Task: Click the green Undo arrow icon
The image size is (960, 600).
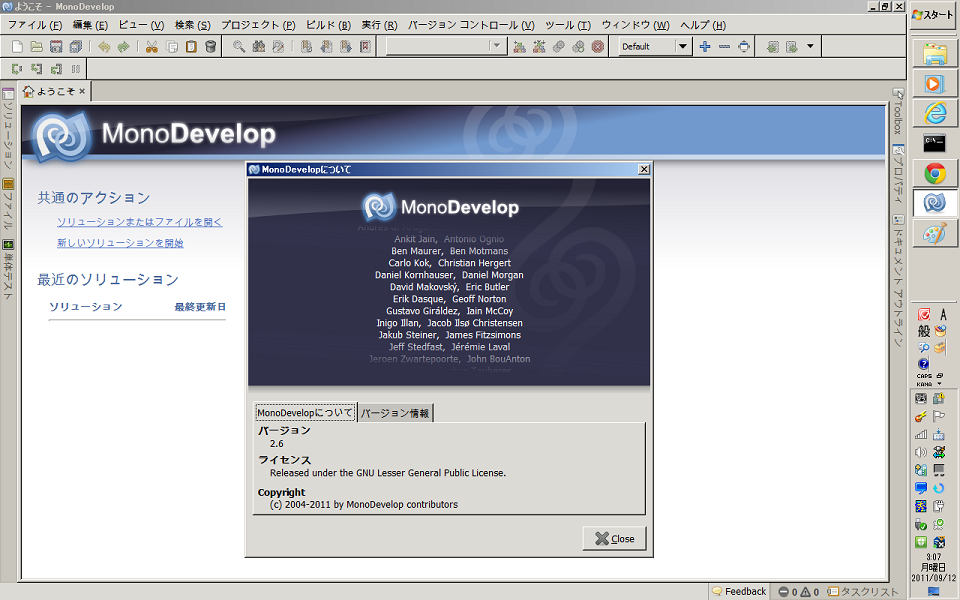Action: click(104, 47)
